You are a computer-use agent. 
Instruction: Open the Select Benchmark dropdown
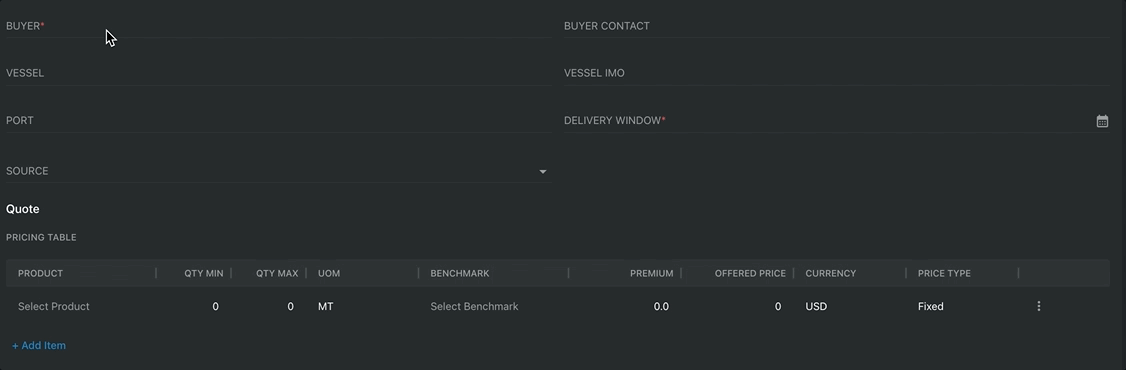pyautogui.click(x=474, y=306)
